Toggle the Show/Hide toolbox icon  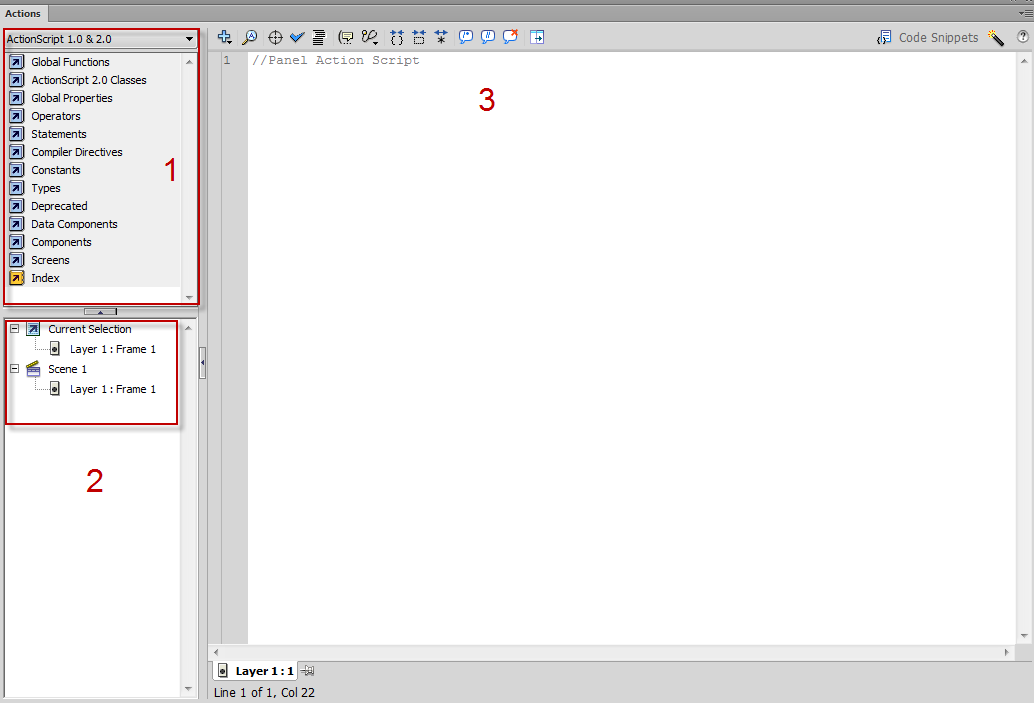537,38
